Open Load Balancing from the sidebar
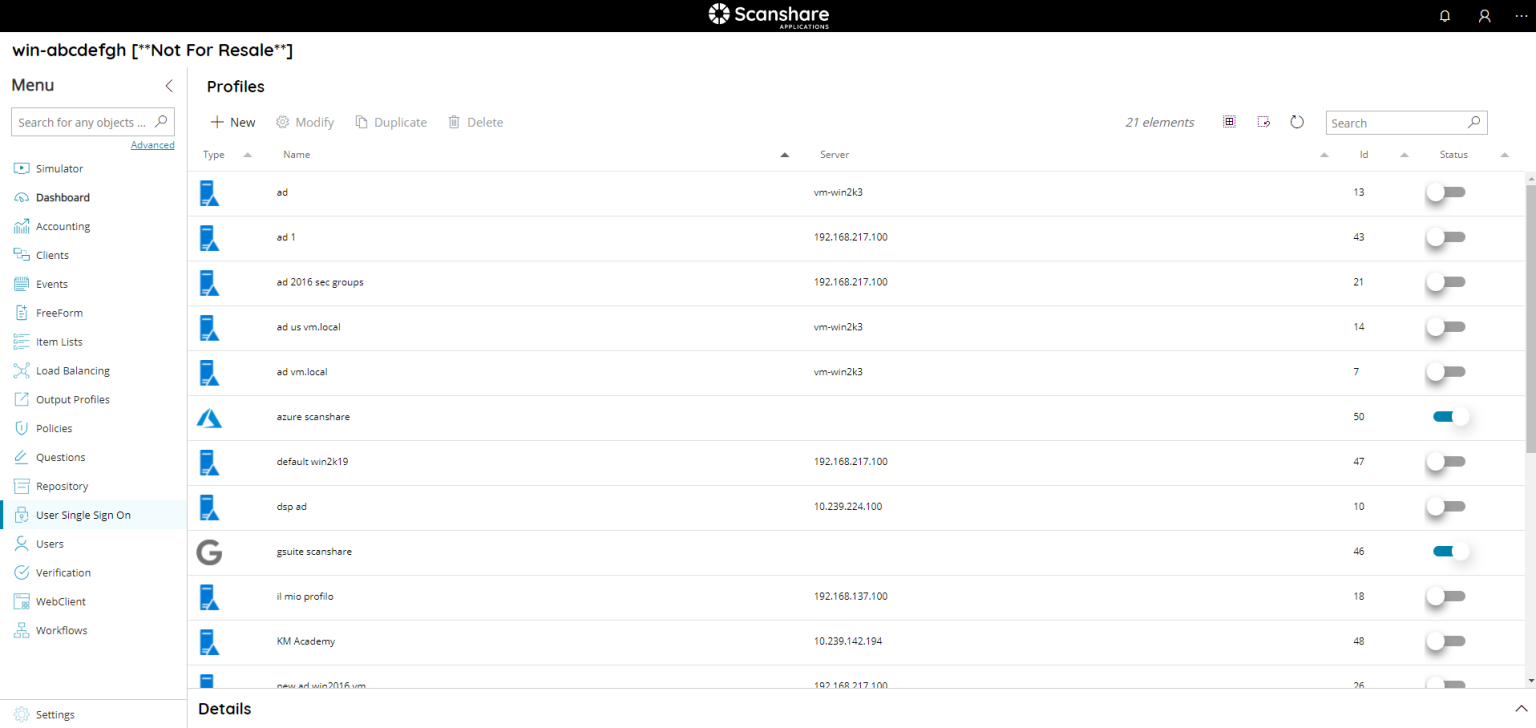Image resolution: width=1536 pixels, height=728 pixels. pyautogui.click(x=73, y=370)
